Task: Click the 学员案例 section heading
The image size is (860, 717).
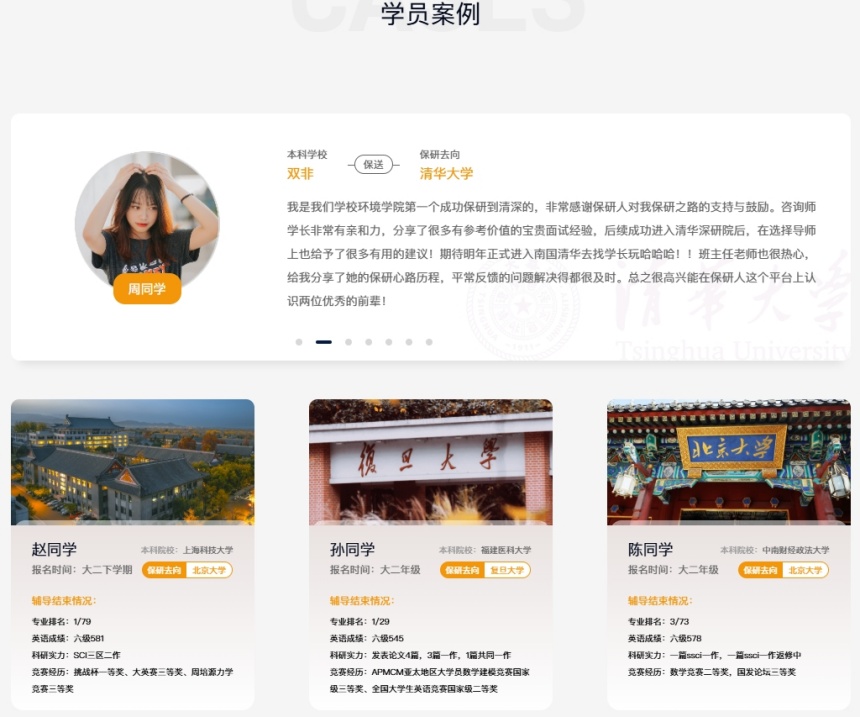Action: [x=431, y=14]
